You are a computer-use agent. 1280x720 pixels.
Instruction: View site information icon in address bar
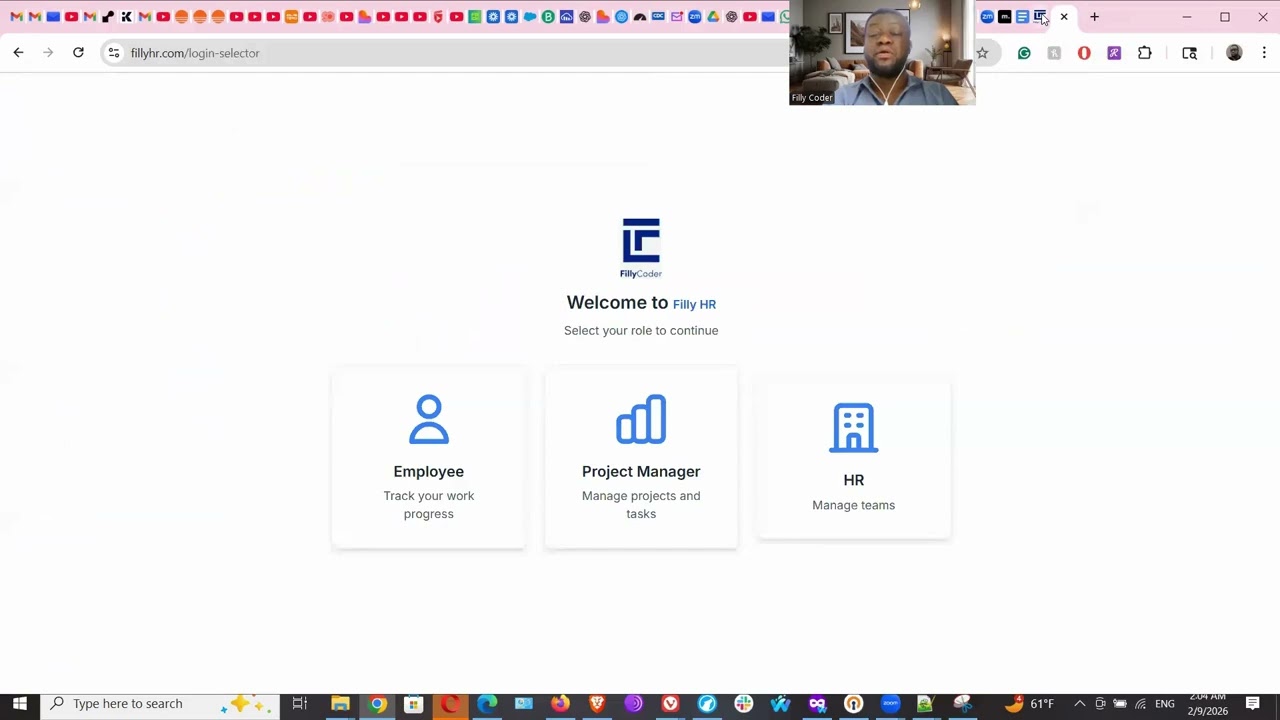(x=114, y=53)
